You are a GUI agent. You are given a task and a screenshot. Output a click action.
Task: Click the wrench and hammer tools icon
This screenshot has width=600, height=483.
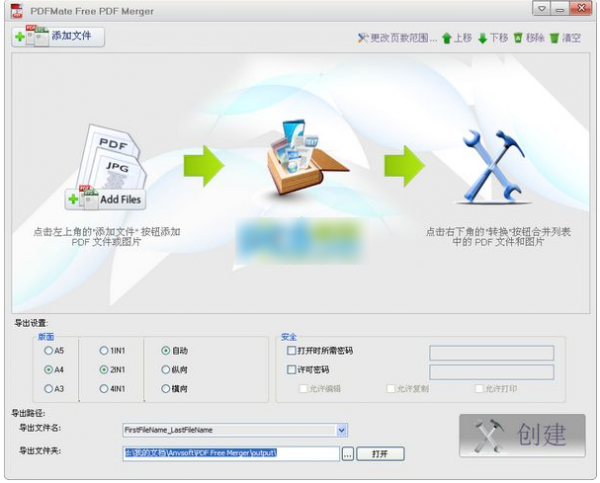[494, 166]
